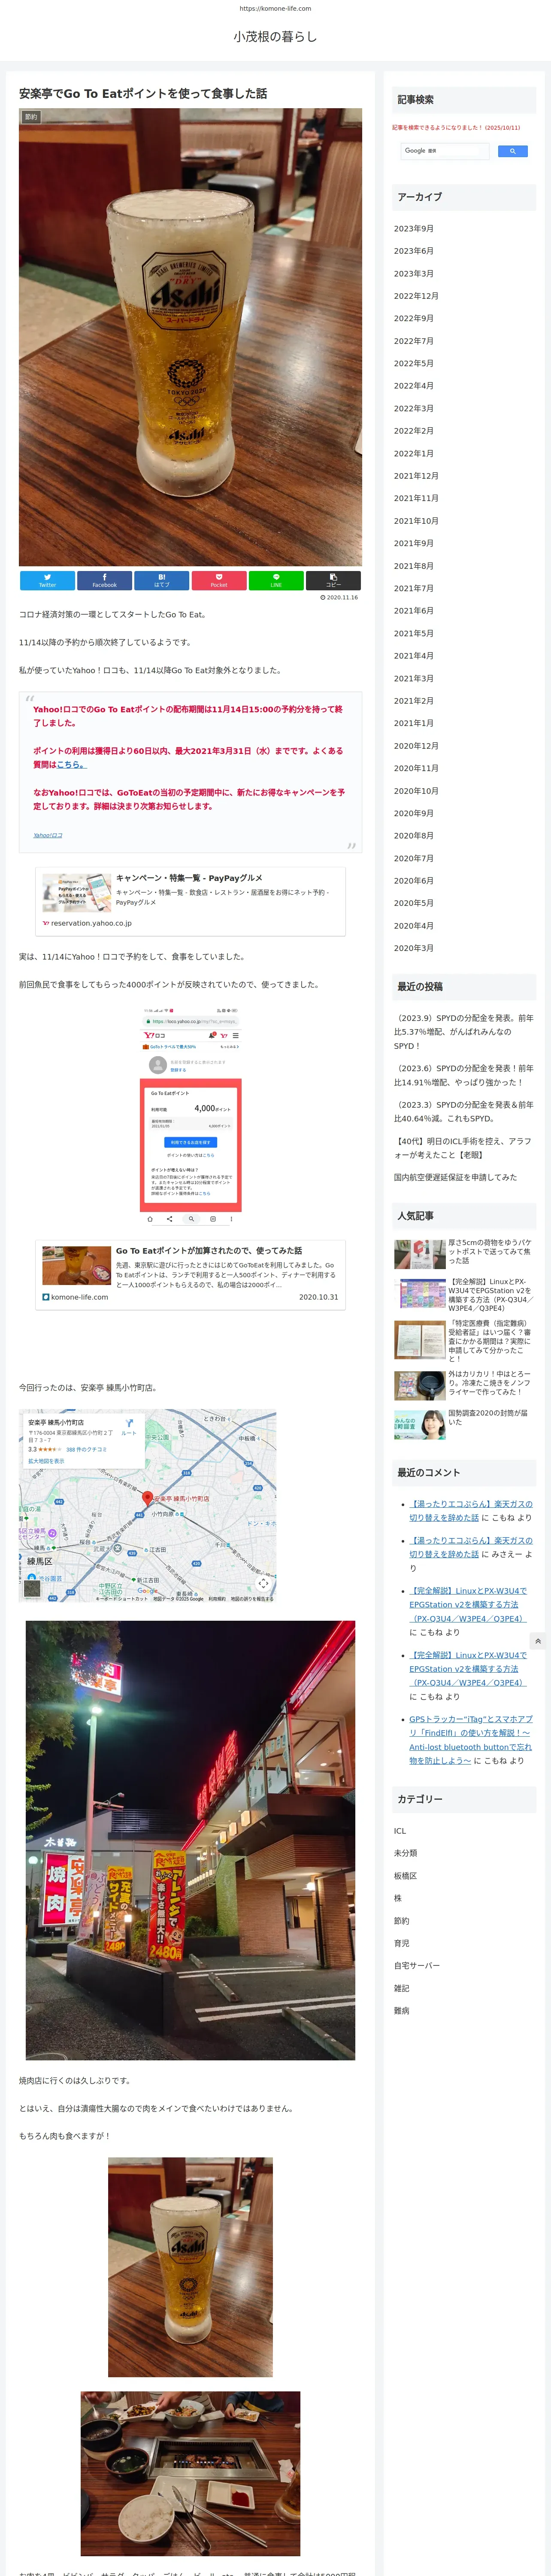551x2576 pixels.
Task: Open recent post about SPYD 2023.6 dividend
Action: pos(463,1075)
